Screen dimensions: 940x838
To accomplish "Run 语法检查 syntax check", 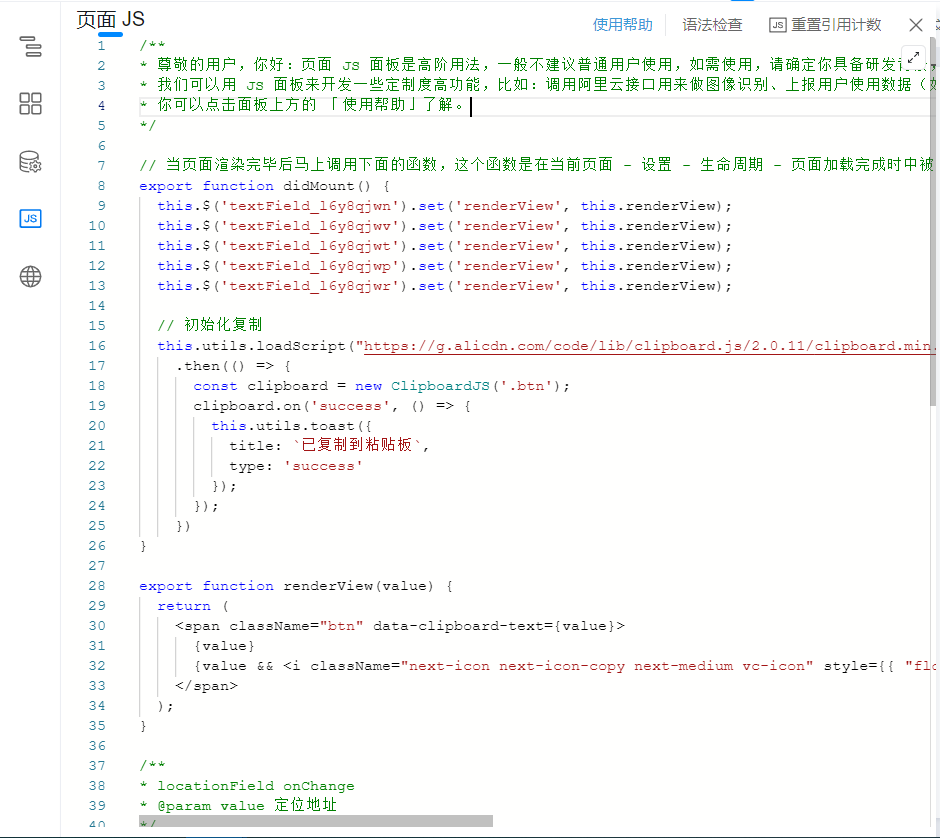I will 712,25.
